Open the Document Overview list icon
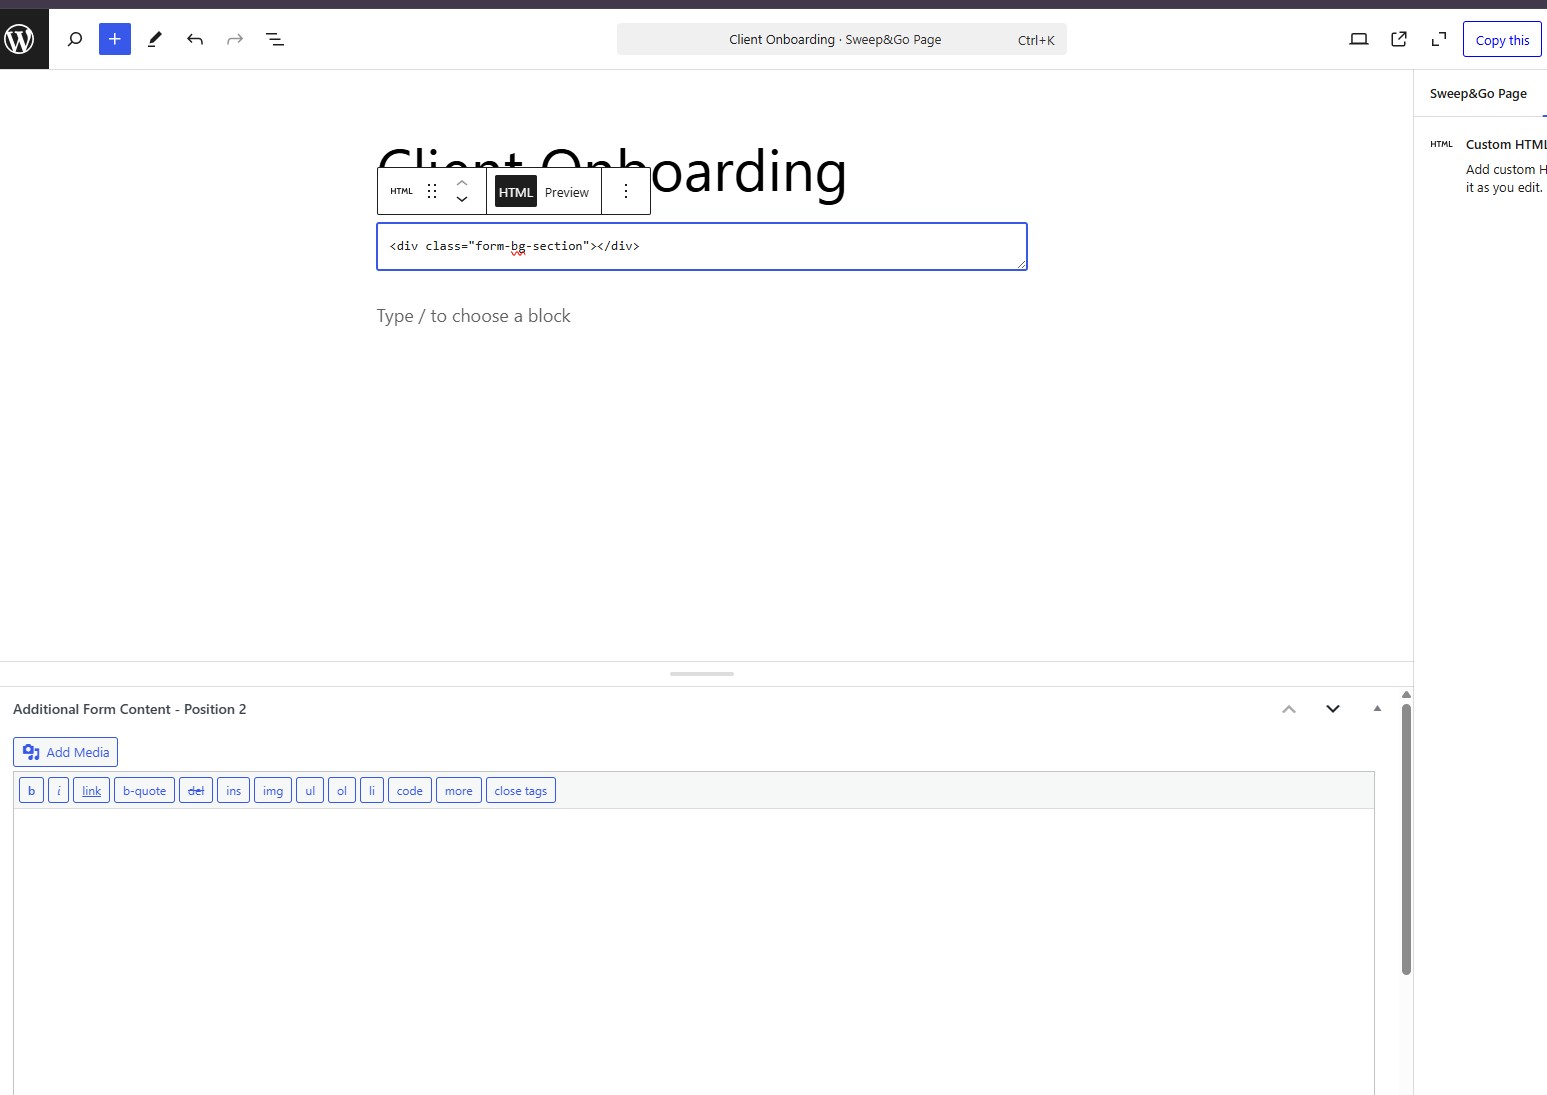 click(275, 40)
